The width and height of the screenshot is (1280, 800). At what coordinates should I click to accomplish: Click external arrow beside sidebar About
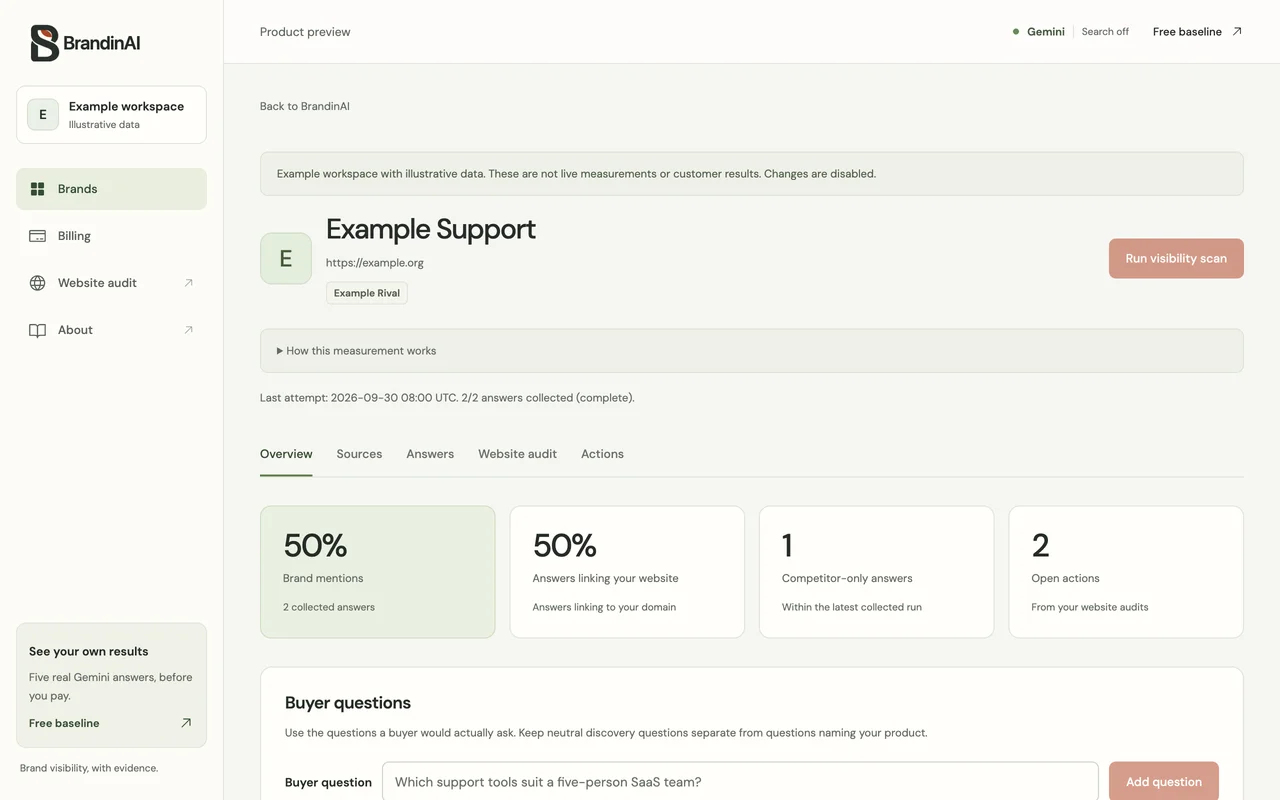pos(188,330)
